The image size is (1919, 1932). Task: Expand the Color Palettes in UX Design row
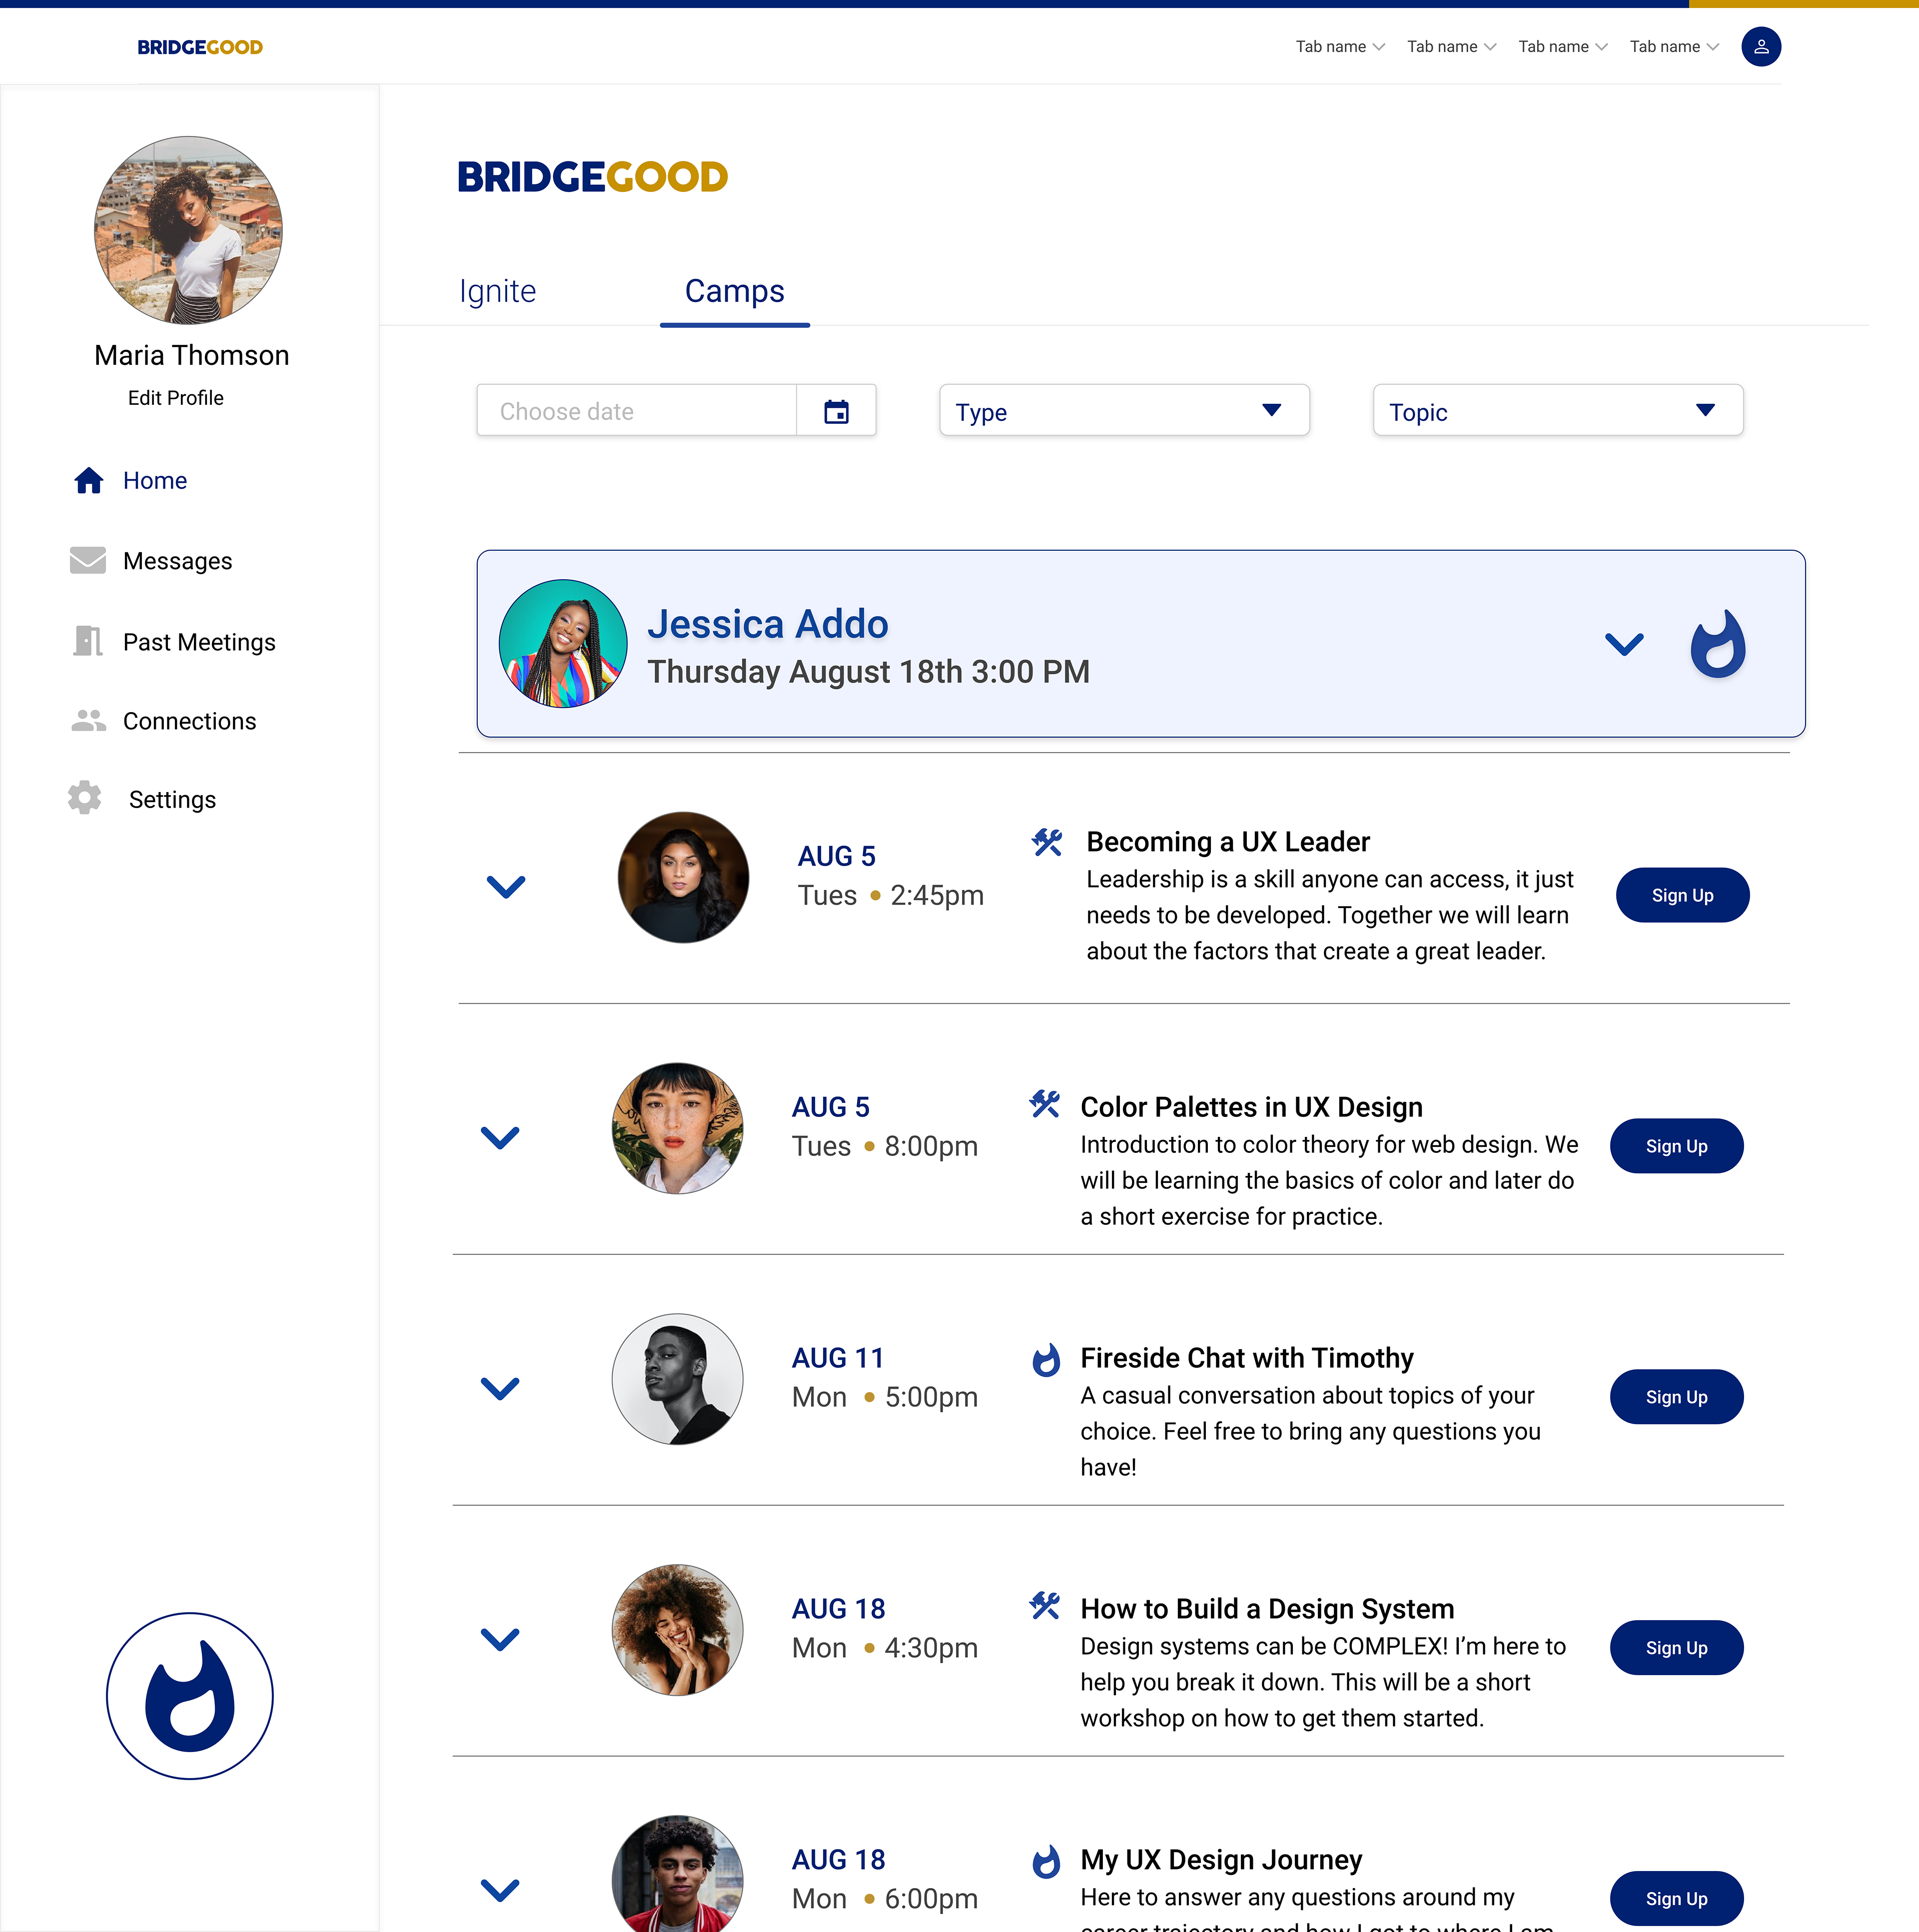point(500,1137)
